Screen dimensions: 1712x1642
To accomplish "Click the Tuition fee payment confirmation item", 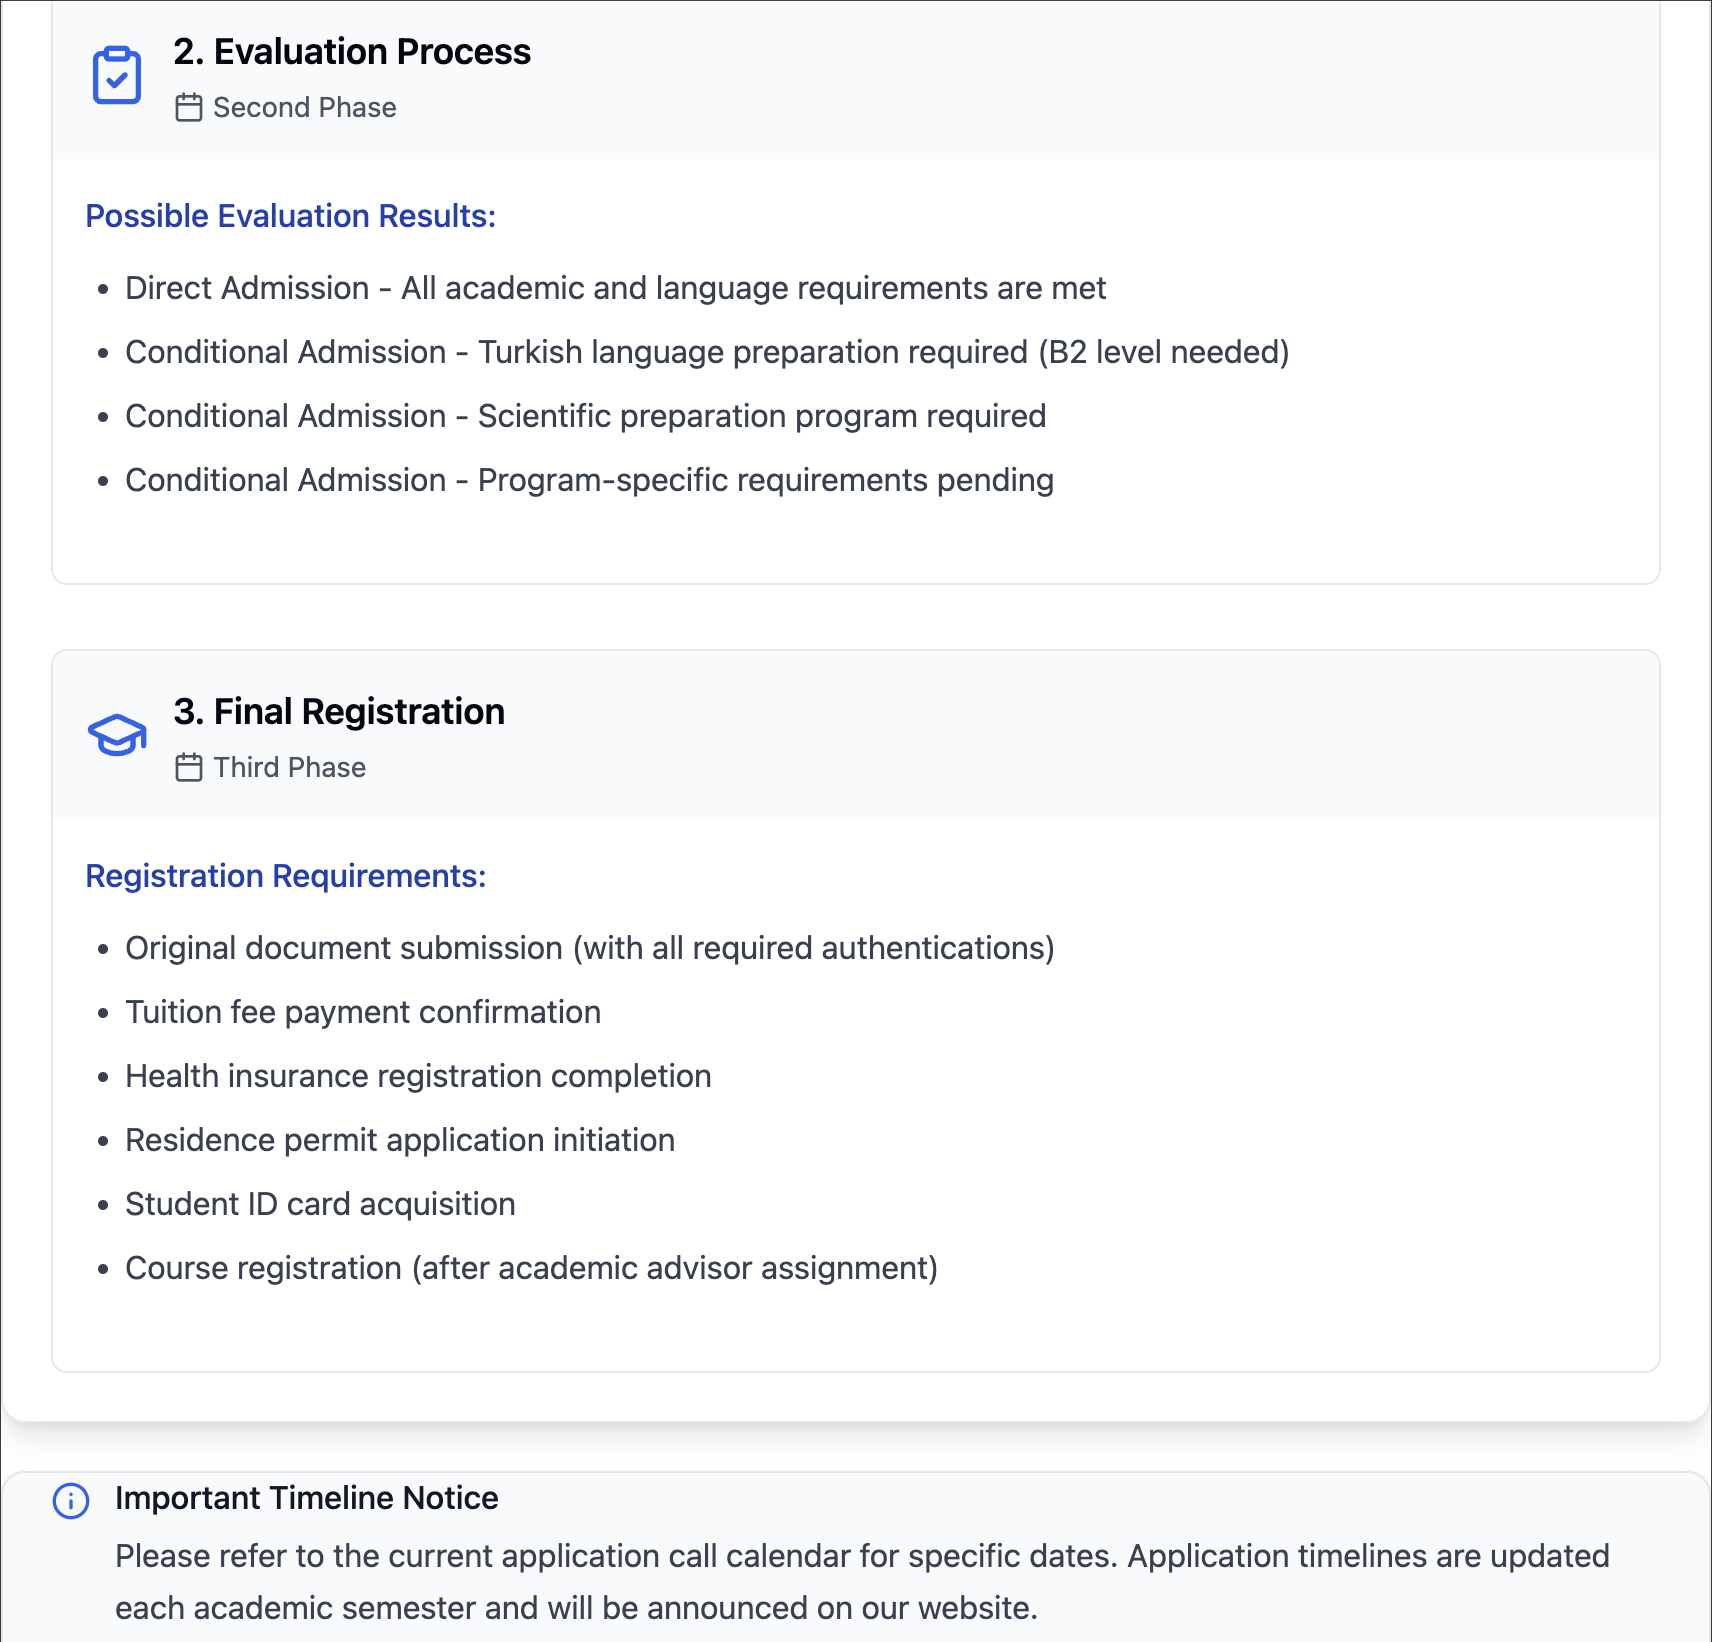I will [x=363, y=1012].
